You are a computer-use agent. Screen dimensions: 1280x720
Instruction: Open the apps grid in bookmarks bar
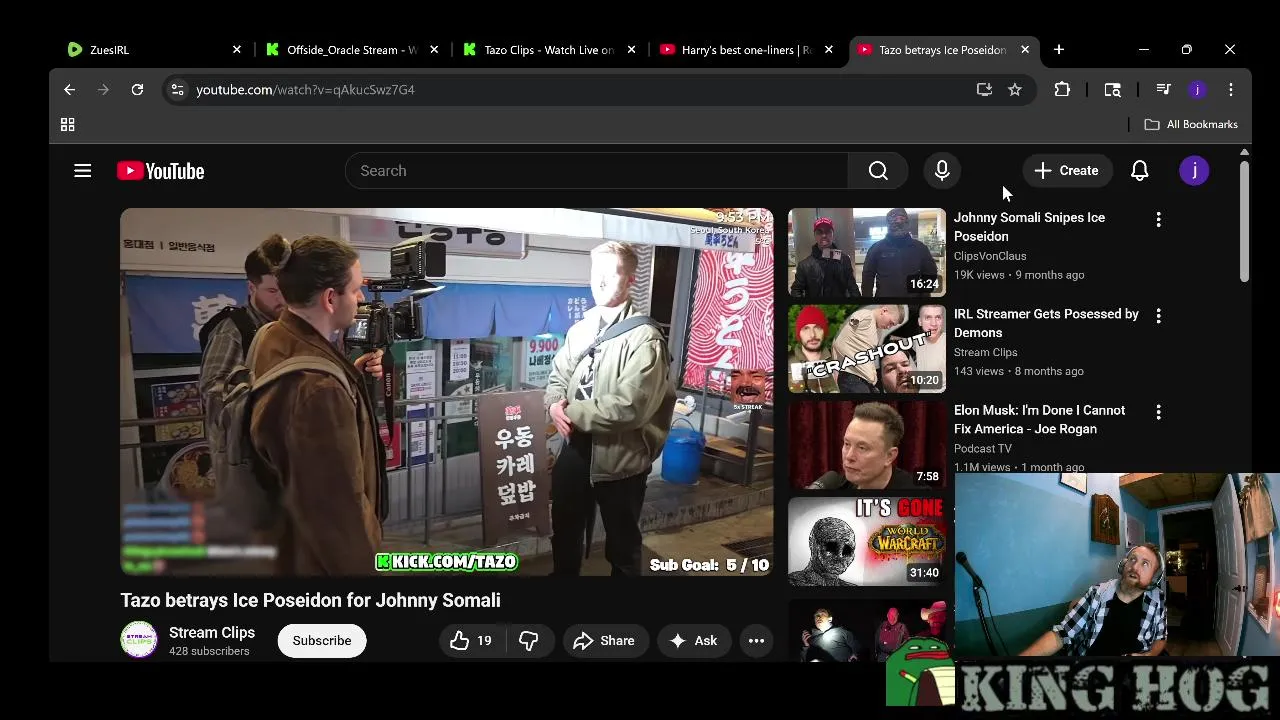[68, 125]
